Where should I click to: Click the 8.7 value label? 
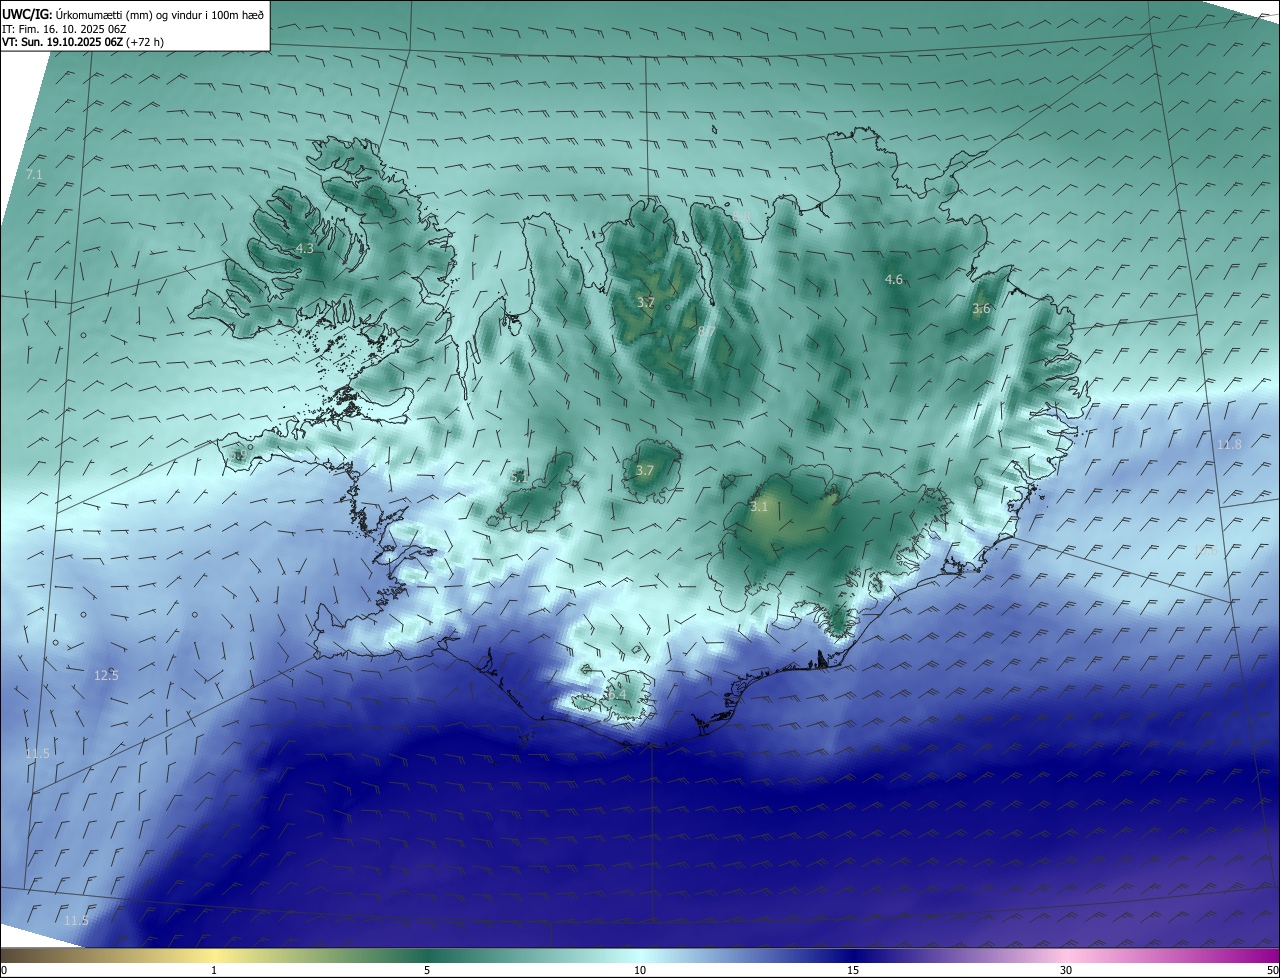click(x=705, y=331)
